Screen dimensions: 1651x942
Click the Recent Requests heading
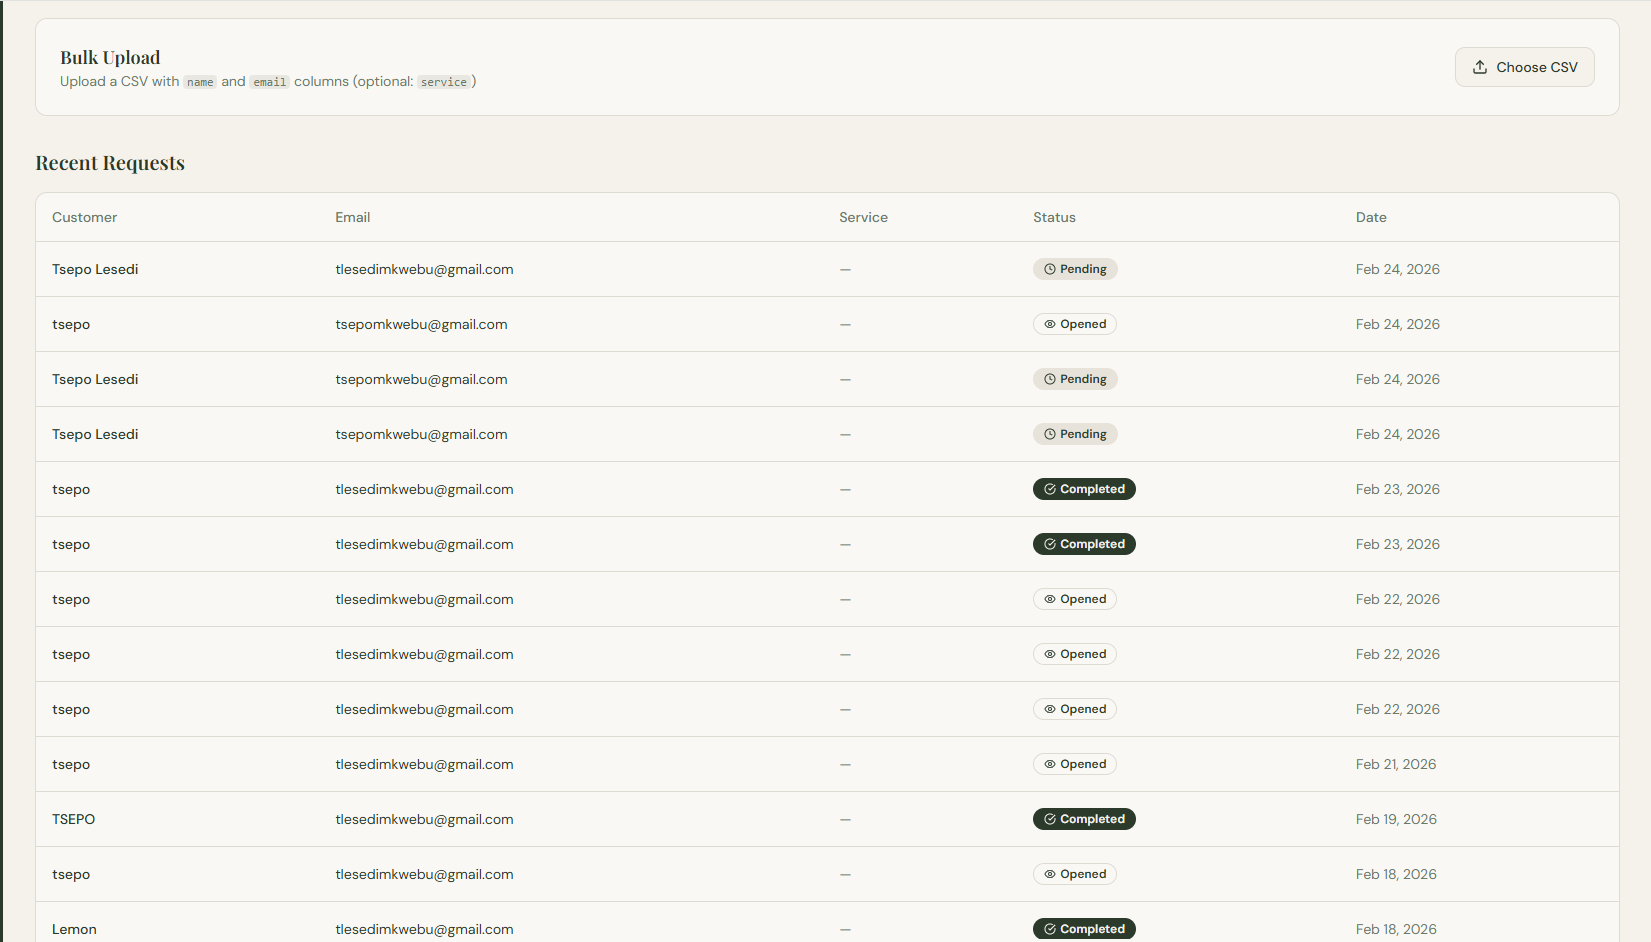[110, 162]
